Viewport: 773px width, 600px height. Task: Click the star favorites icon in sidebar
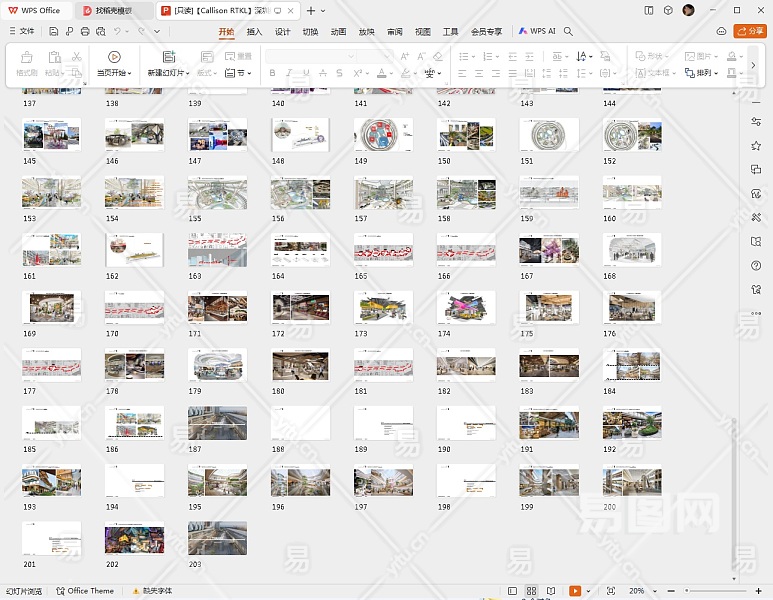(x=756, y=145)
